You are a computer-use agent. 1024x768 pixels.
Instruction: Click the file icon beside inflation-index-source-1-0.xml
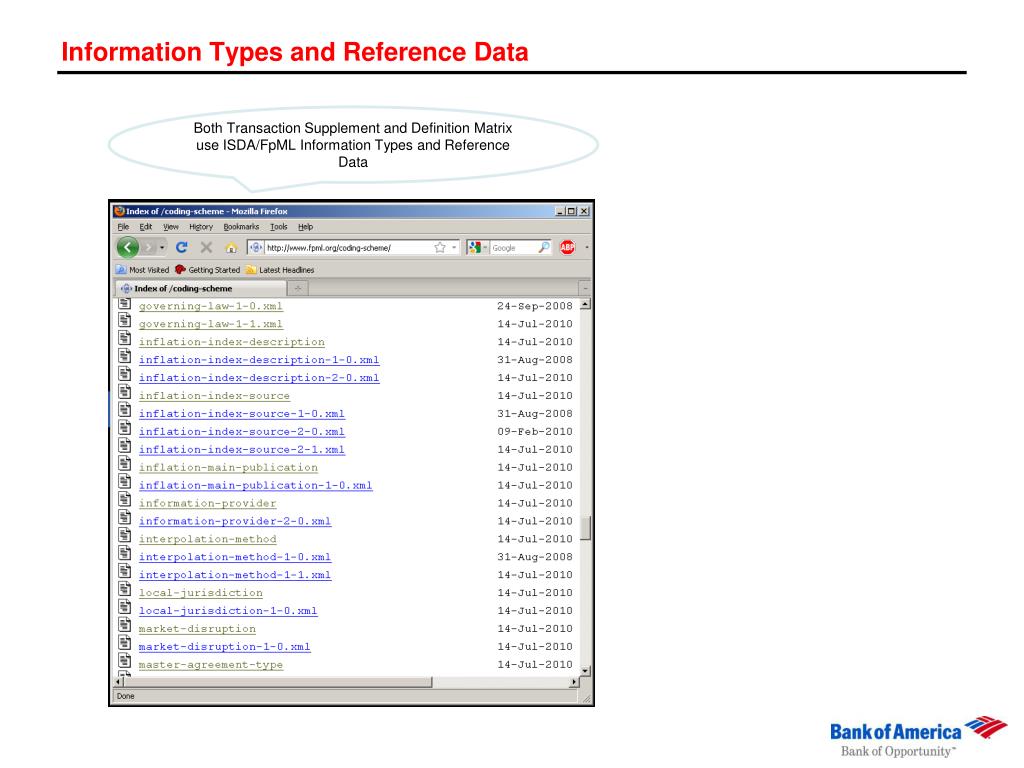point(125,410)
